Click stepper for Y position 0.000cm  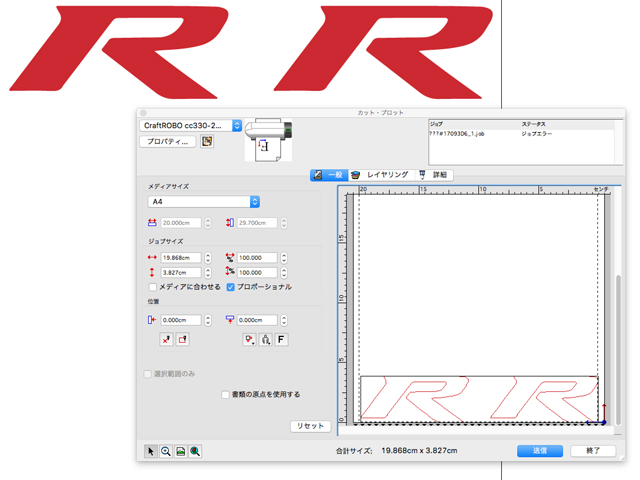[284, 320]
